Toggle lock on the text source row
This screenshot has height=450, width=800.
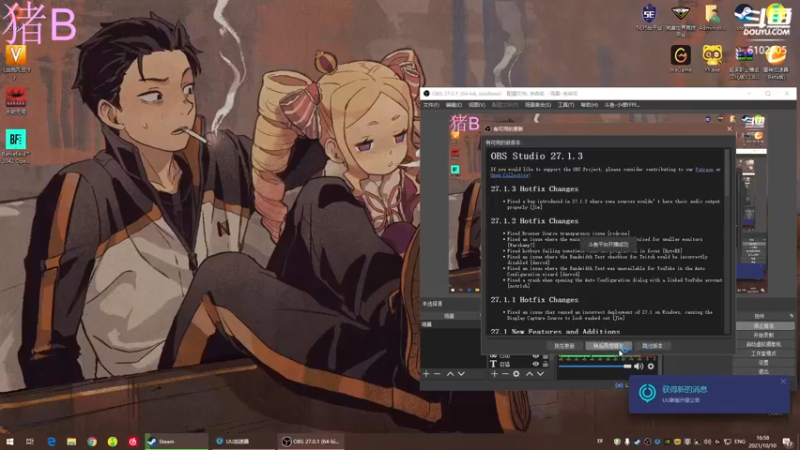click(x=545, y=364)
